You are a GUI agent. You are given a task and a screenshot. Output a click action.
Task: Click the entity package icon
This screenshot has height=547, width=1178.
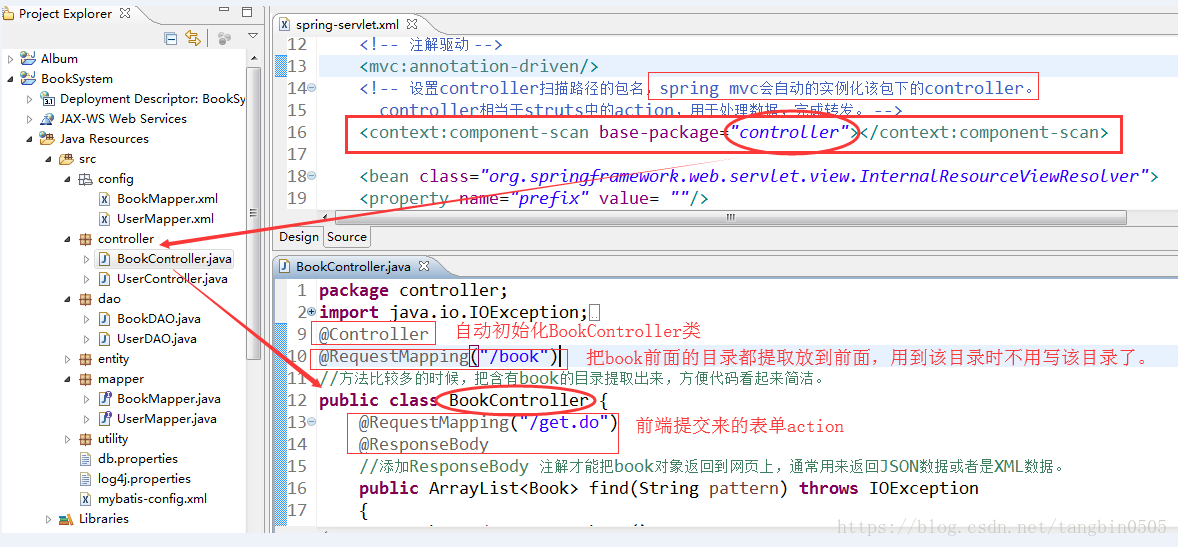click(85, 359)
